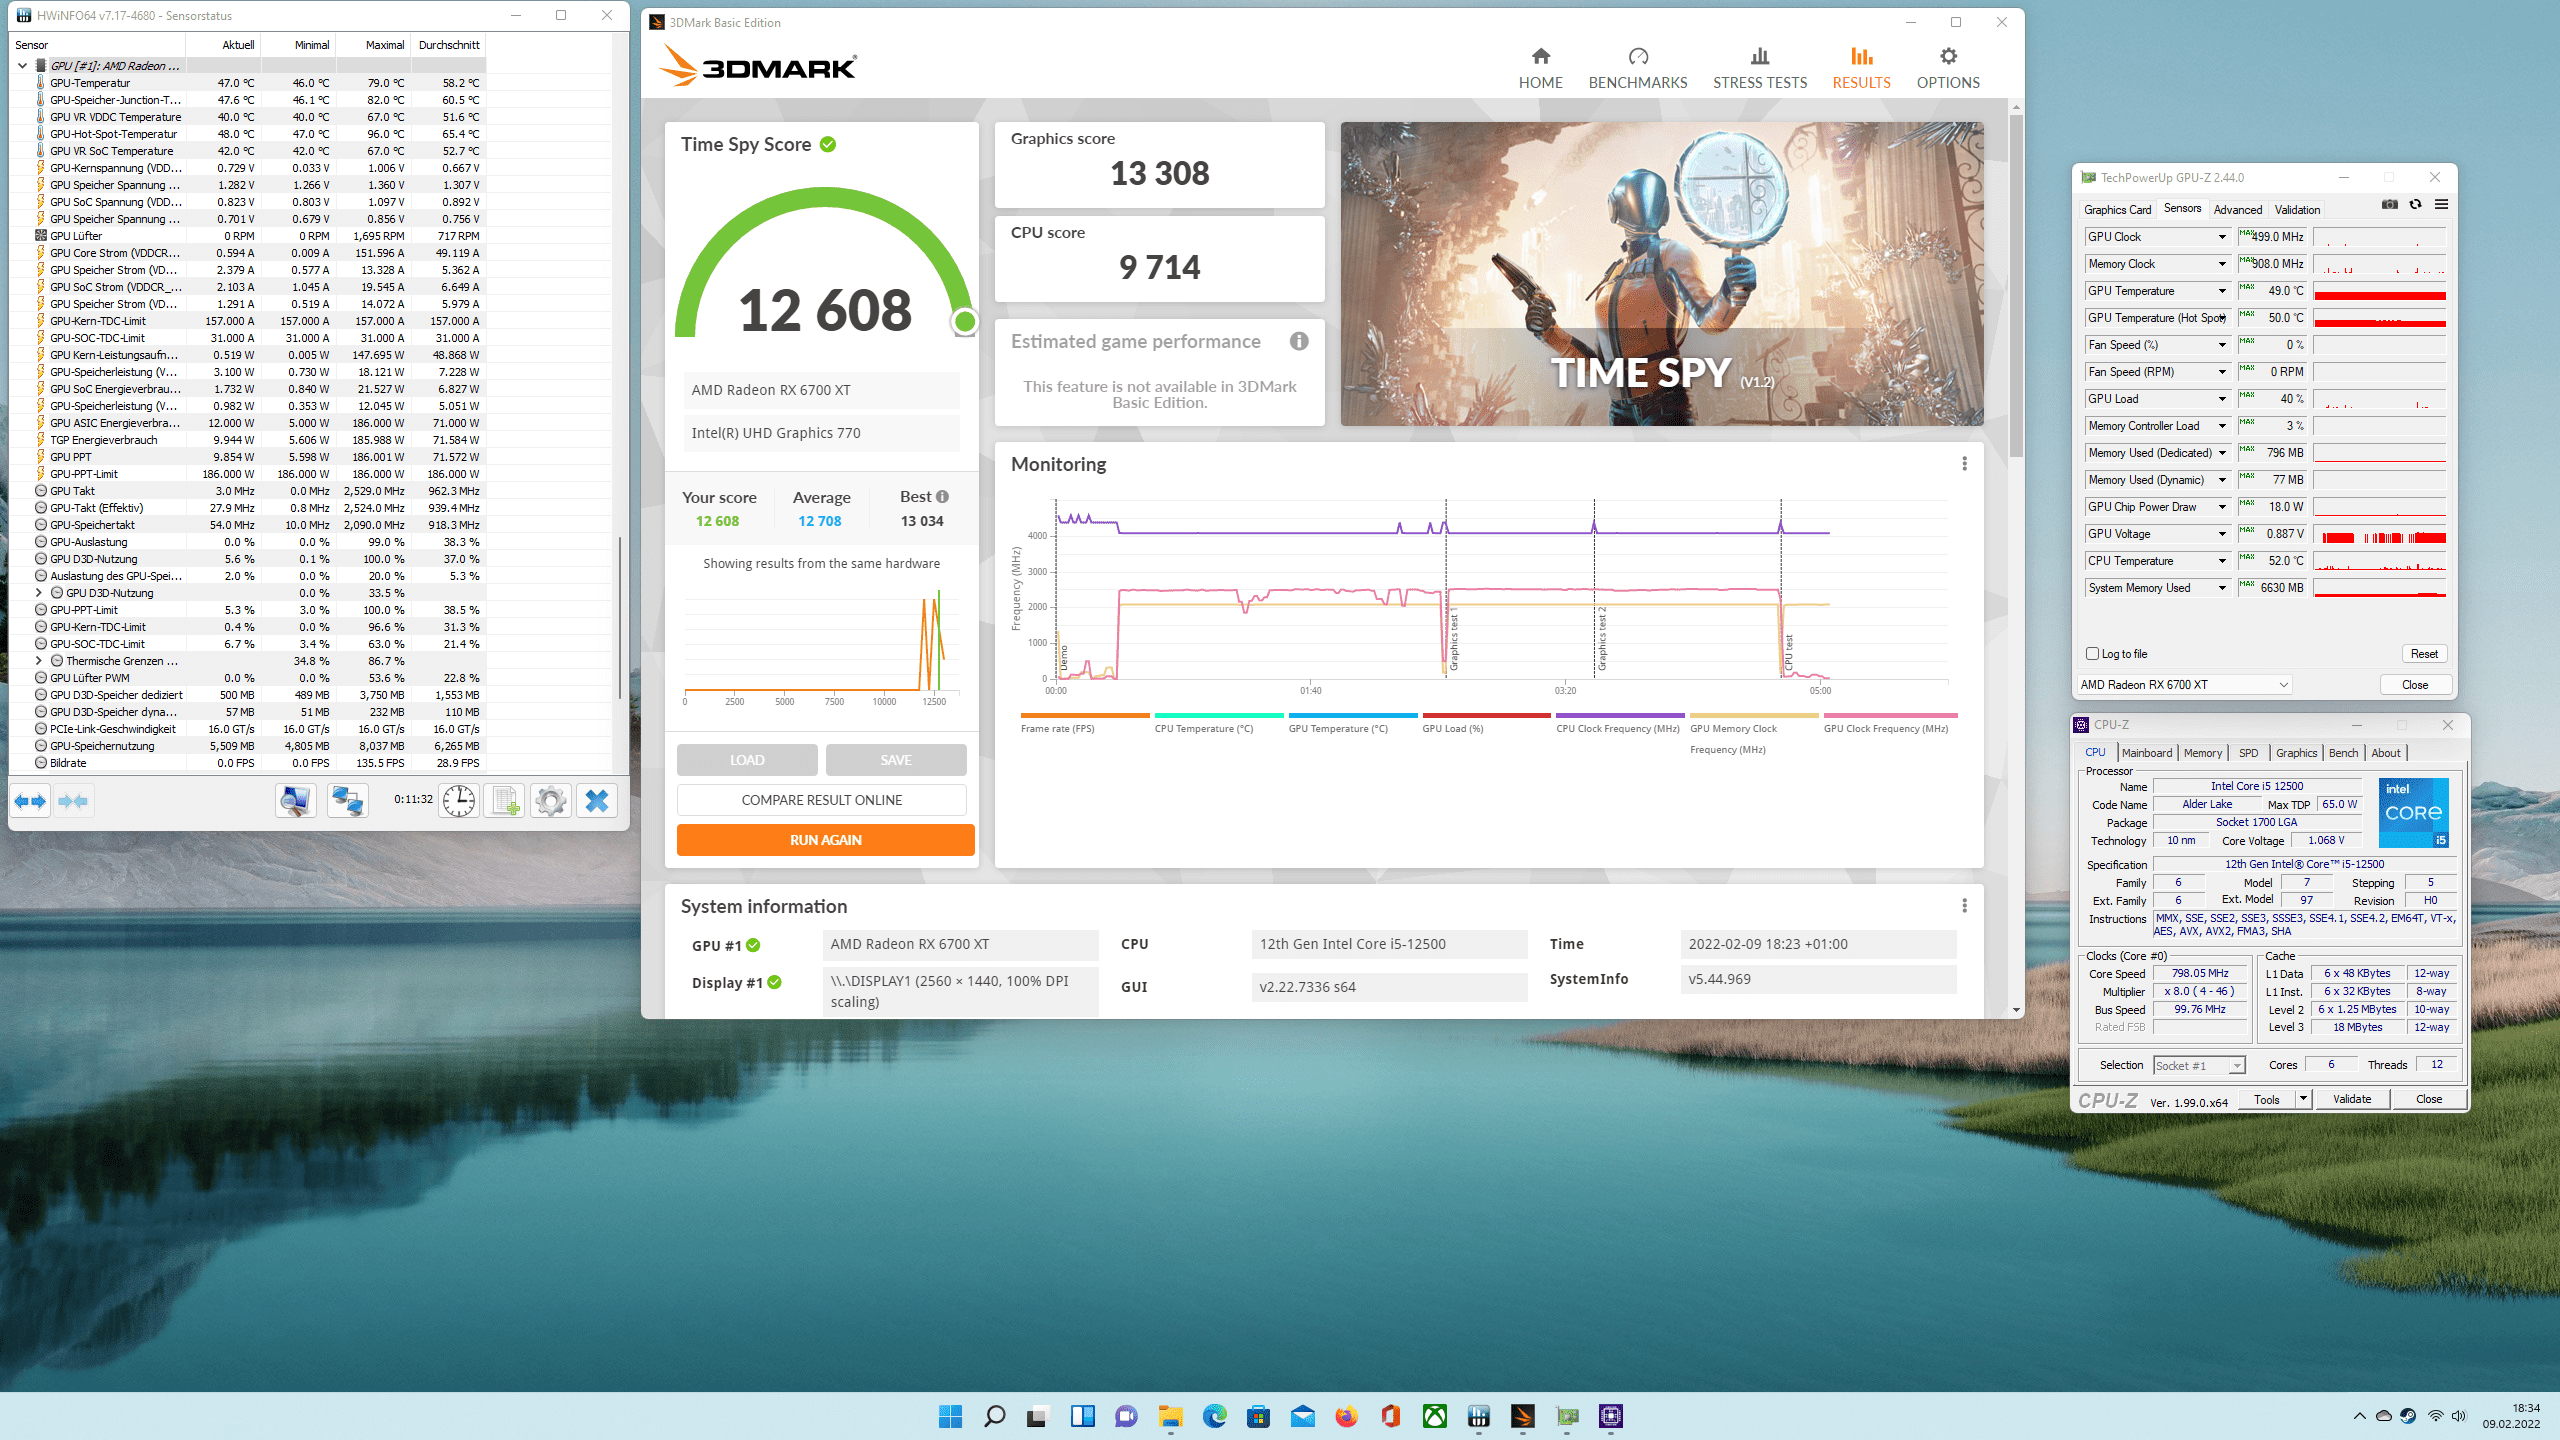Image resolution: width=2560 pixels, height=1440 pixels.
Task: Click 3DMark vertical scrollbar thumb
Action: [2016, 285]
